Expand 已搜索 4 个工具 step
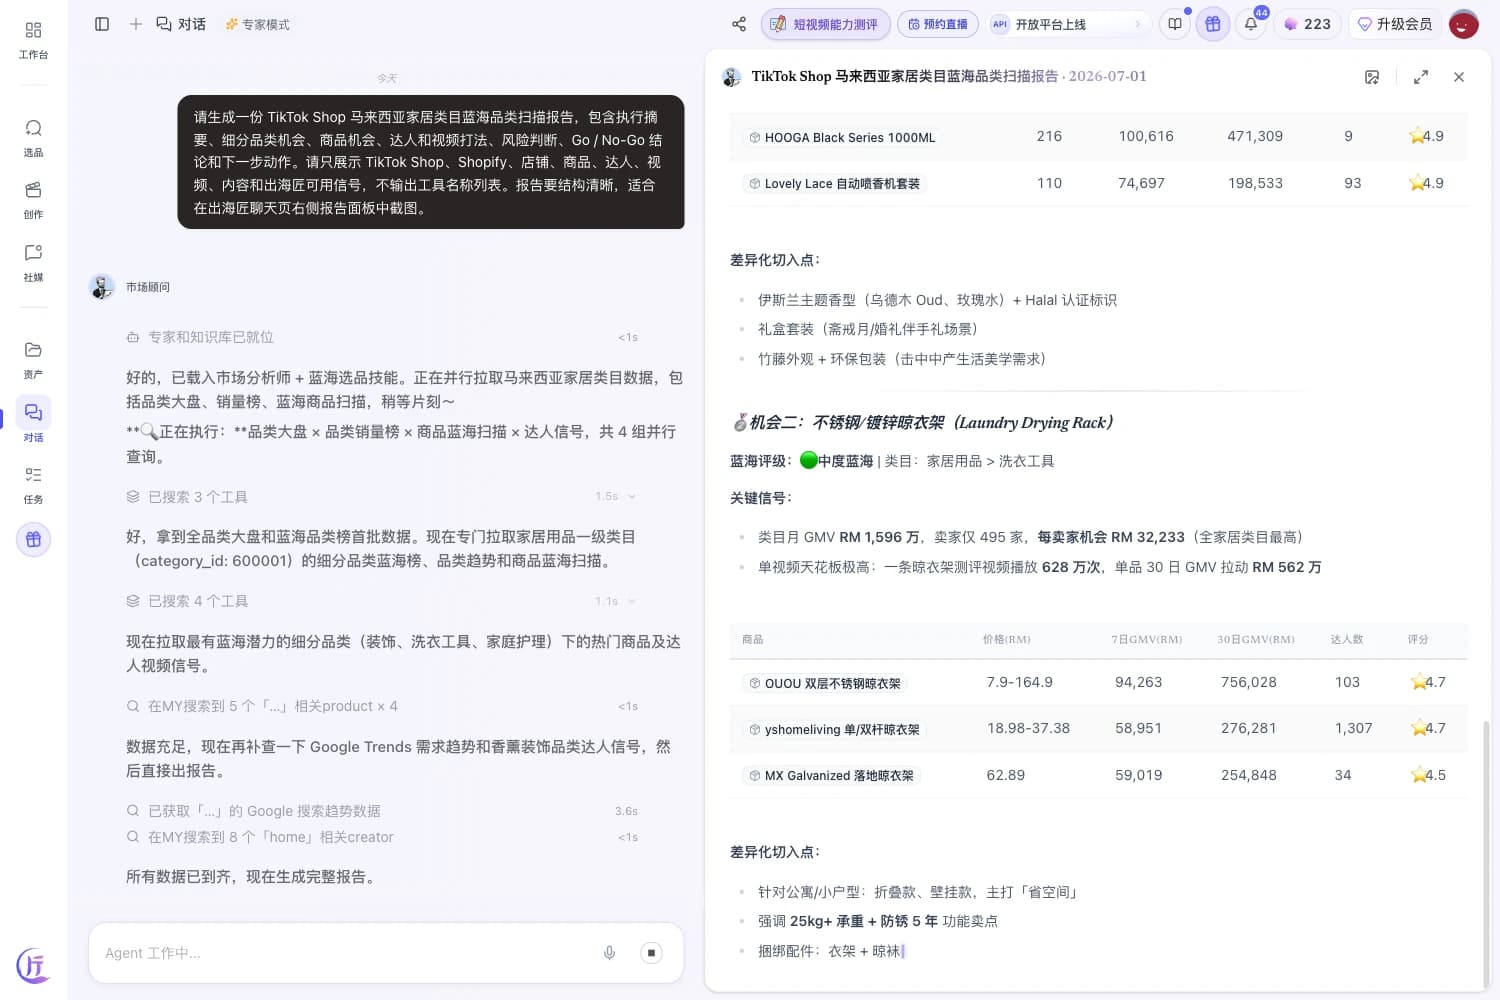This screenshot has width=1500, height=1000. point(381,601)
